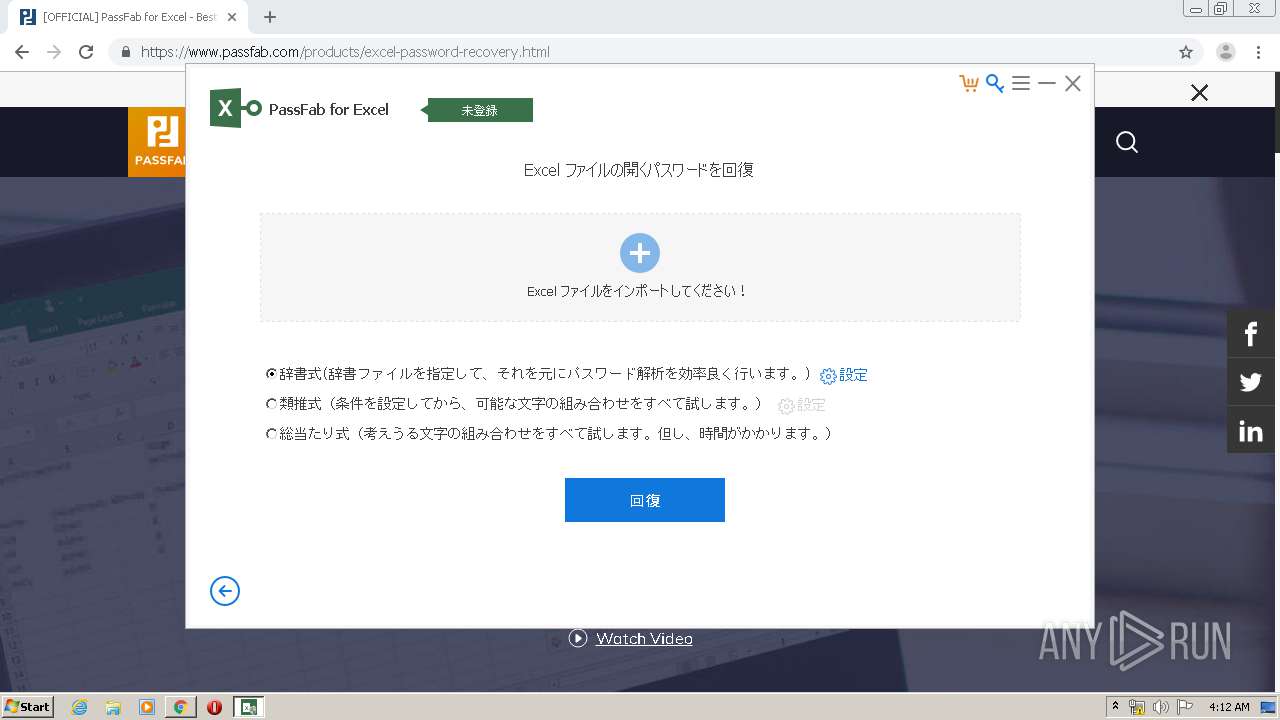
Task: Click the red Opera taskbar icon
Action: click(214, 707)
